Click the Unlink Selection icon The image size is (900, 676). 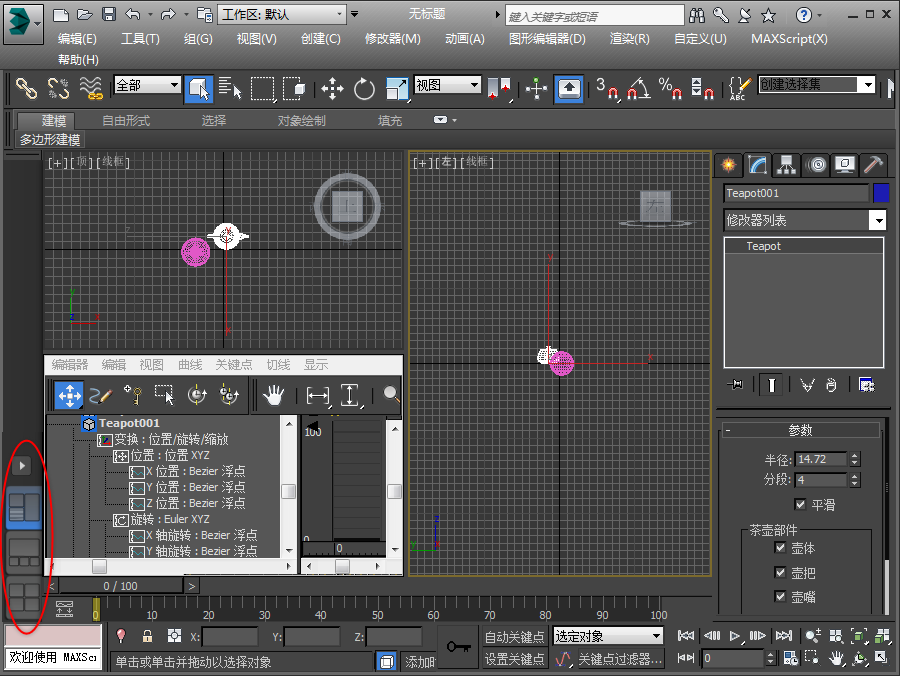tap(59, 88)
